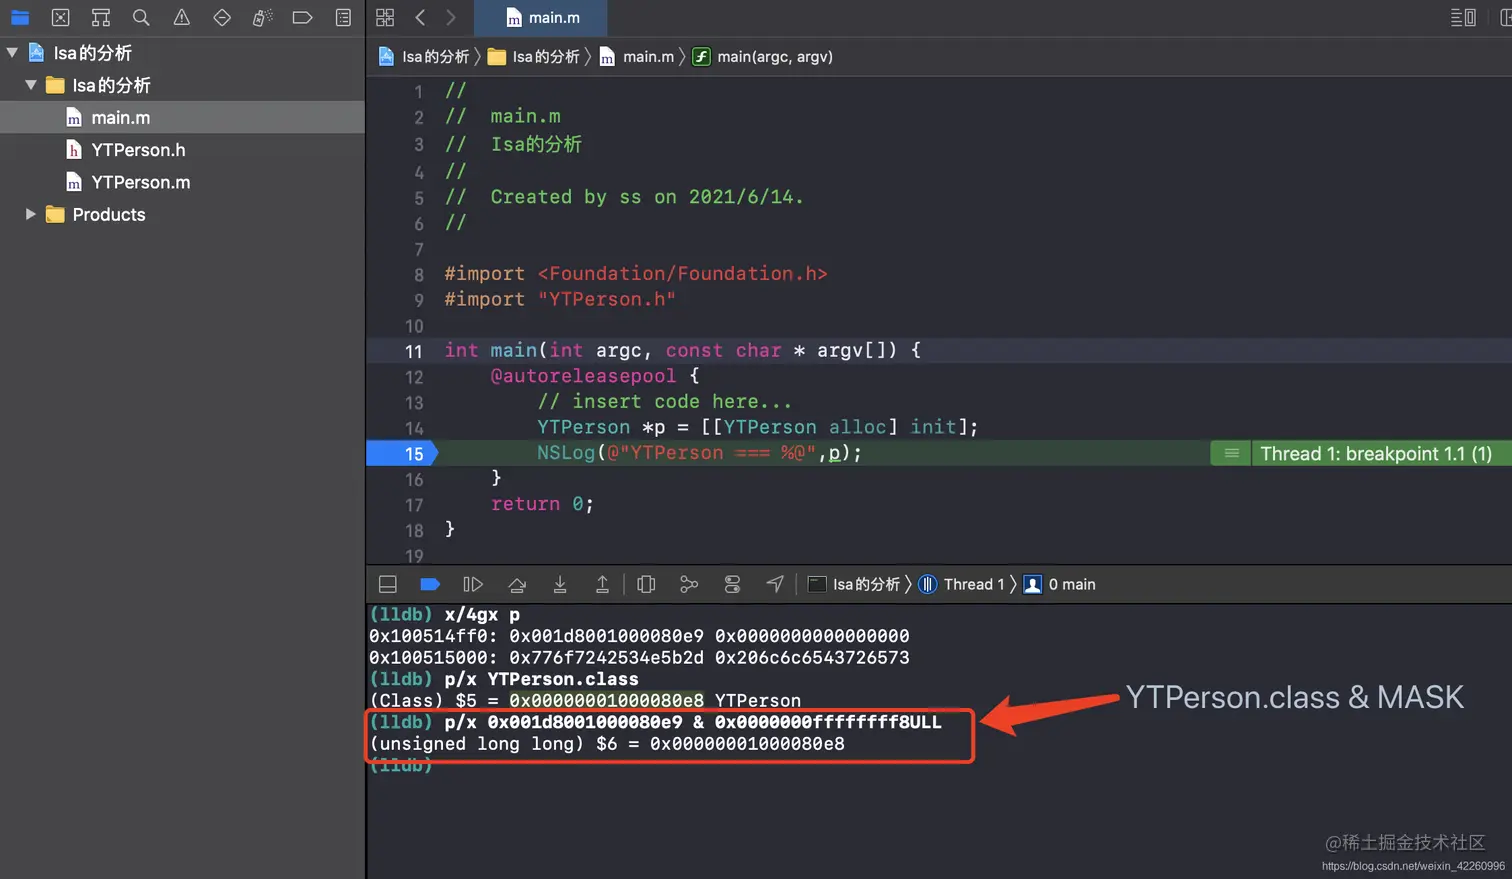Viewport: 1512px width, 879px height.
Task: Click the $6 result value line
Action: tap(607, 744)
